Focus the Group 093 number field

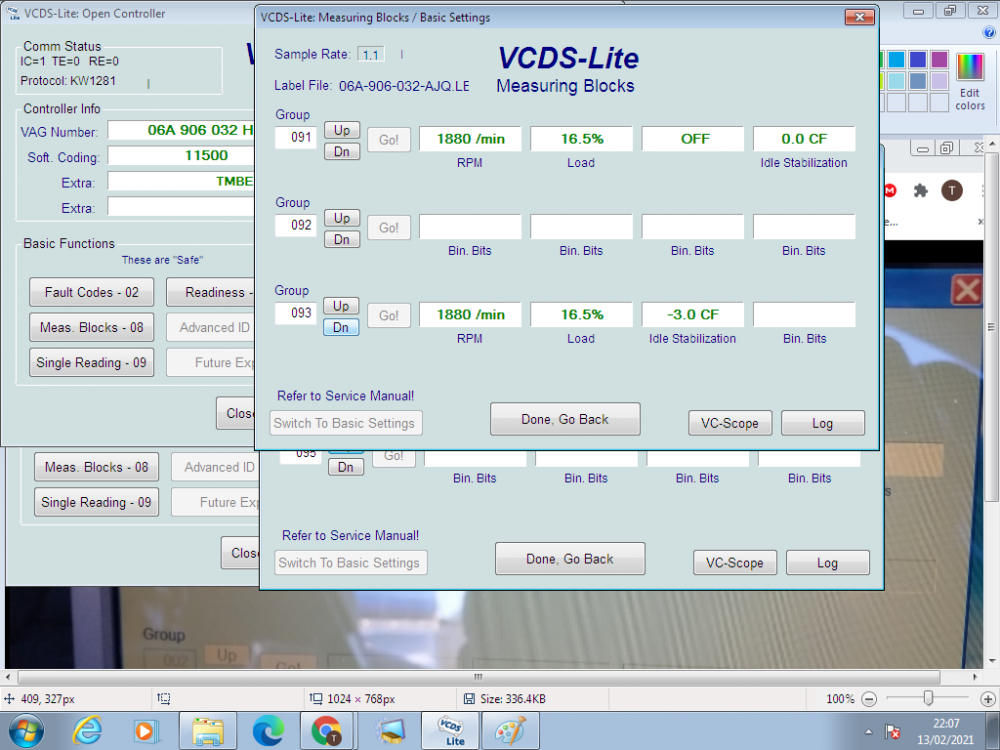click(x=296, y=314)
